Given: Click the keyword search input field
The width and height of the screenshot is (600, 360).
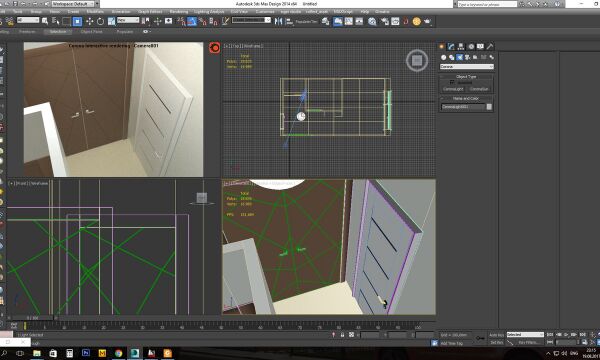Looking at the screenshot, I should tap(487, 4).
